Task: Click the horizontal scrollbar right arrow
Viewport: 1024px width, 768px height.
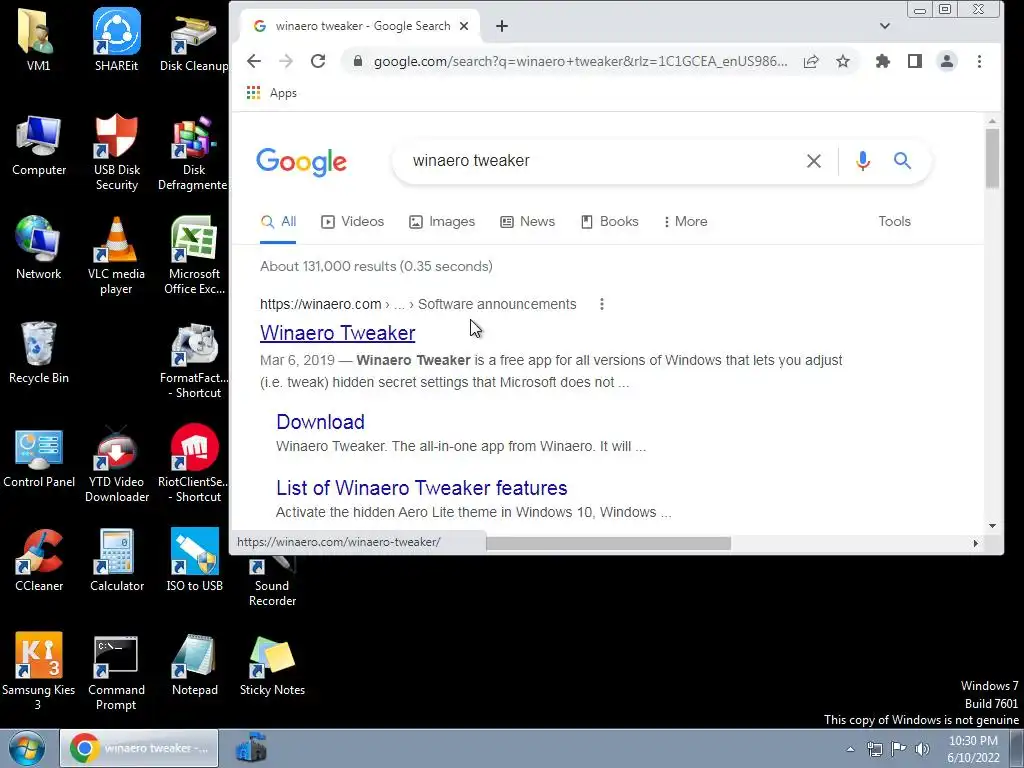Action: [976, 543]
